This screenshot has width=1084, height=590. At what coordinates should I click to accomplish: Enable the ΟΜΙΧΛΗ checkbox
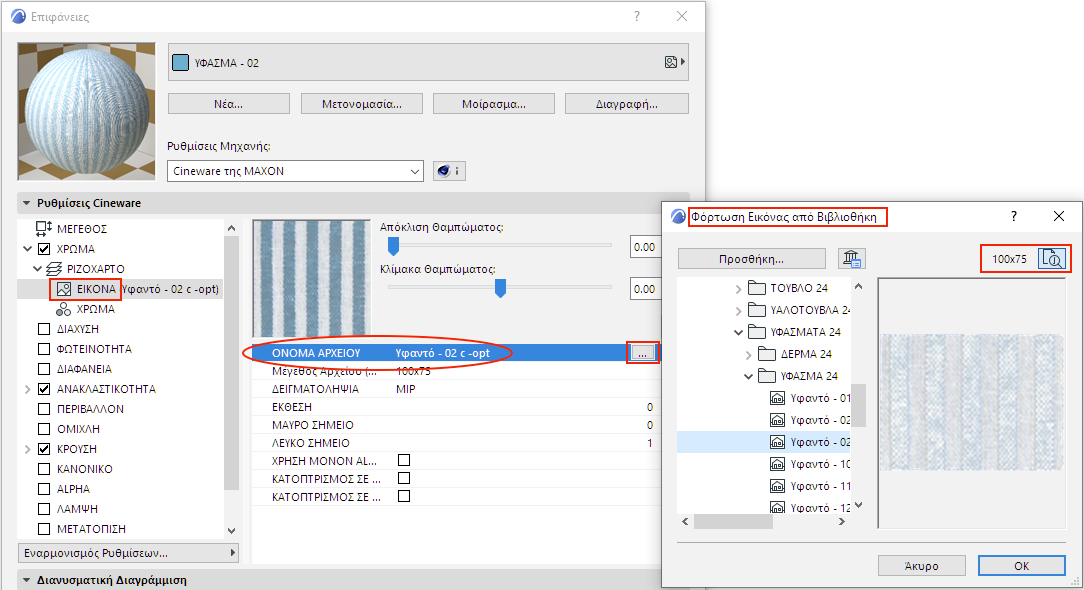44,430
